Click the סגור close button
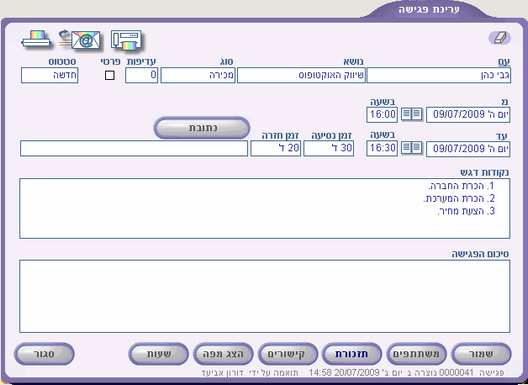 pos(44,354)
